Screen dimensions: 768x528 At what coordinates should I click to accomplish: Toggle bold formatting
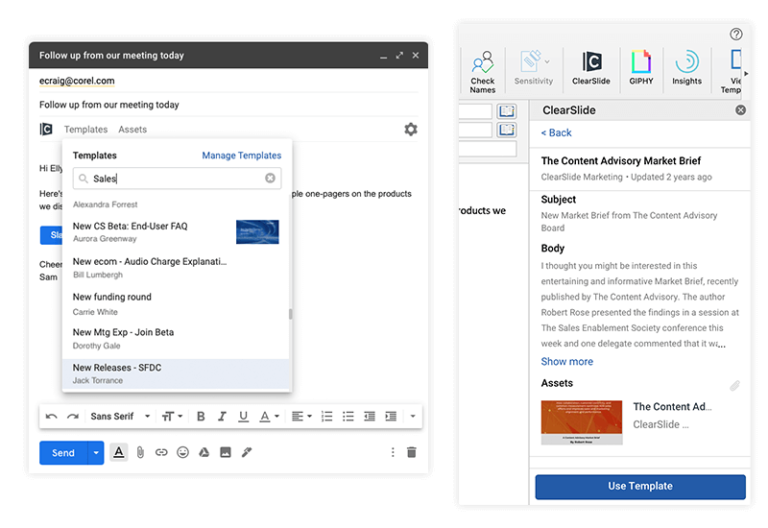click(201, 416)
